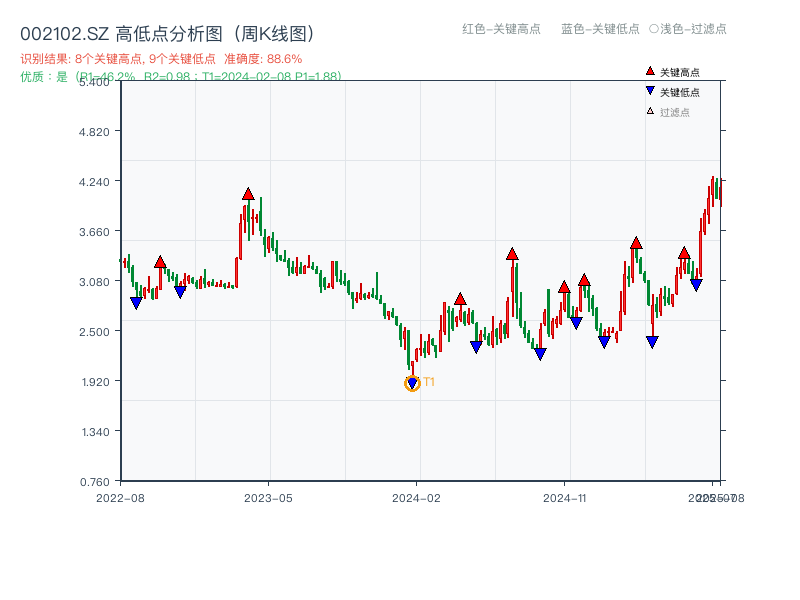Click red high marker at 2023 peak near 4.1
This screenshot has height=600, width=800.
(248, 194)
